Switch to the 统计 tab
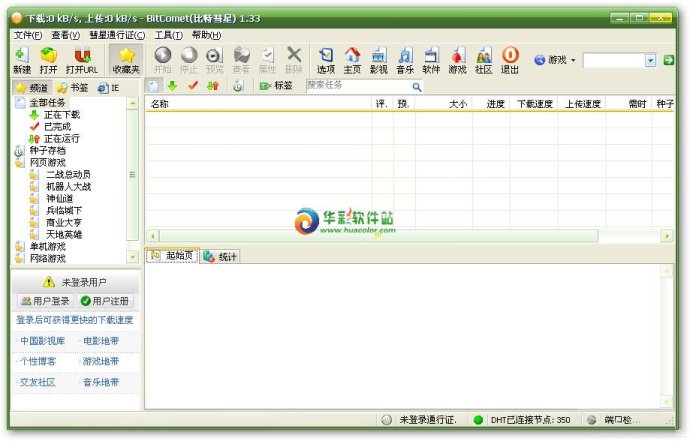690x441 pixels. [220, 257]
